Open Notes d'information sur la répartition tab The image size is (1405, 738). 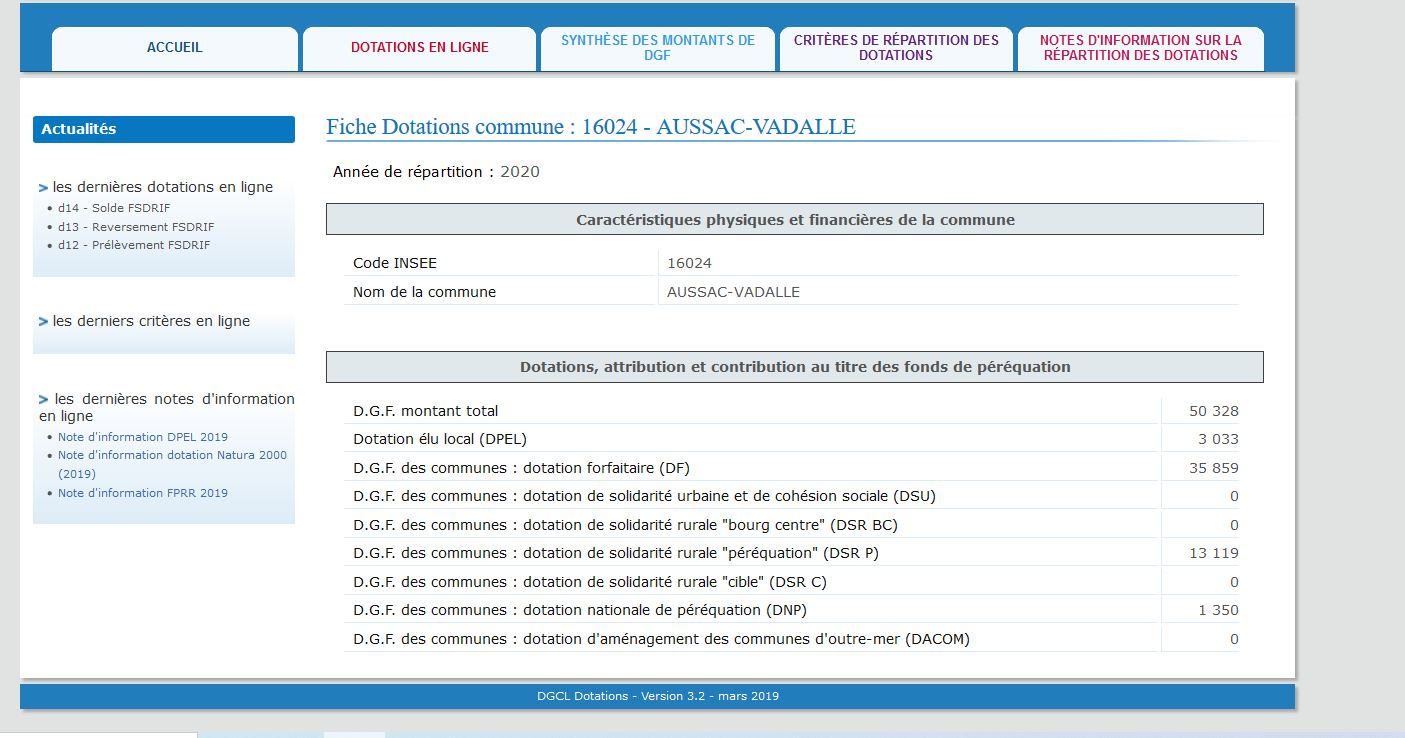coord(1140,48)
